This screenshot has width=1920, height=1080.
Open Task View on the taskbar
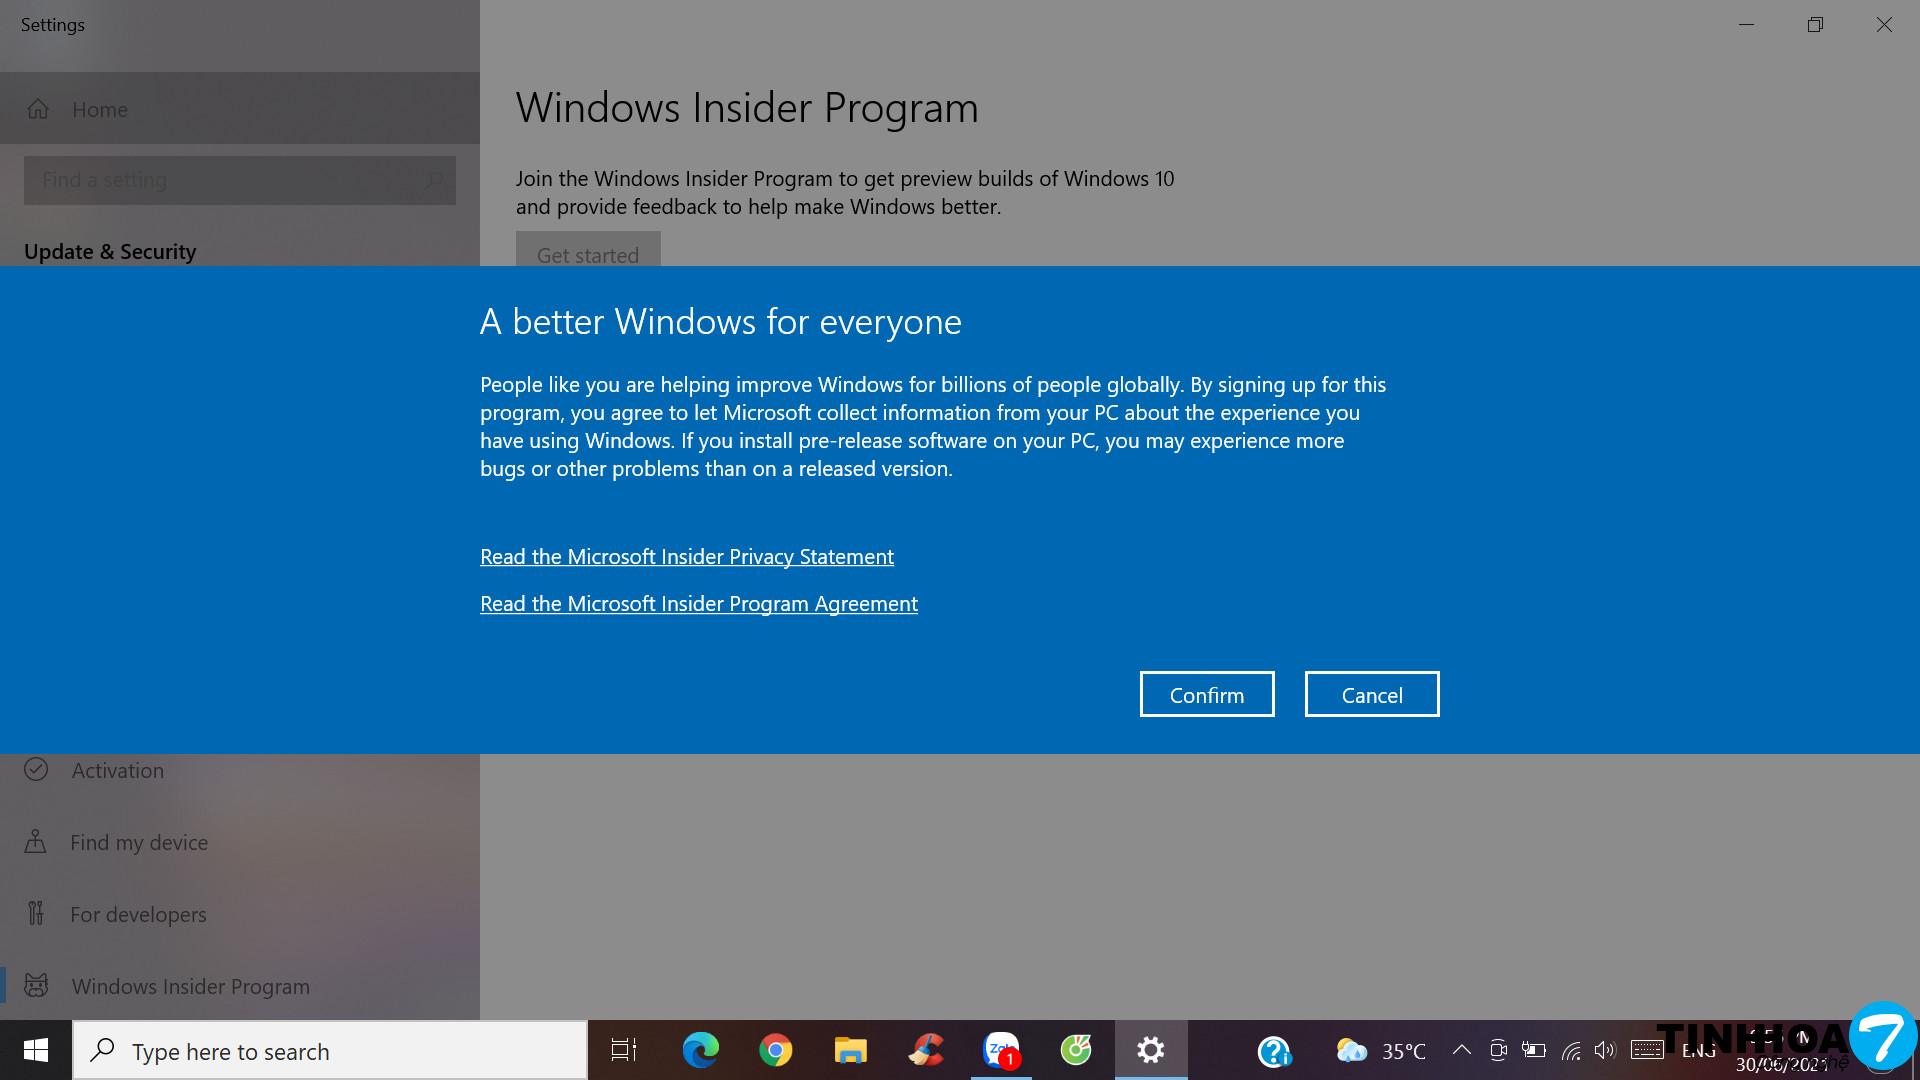click(624, 1050)
